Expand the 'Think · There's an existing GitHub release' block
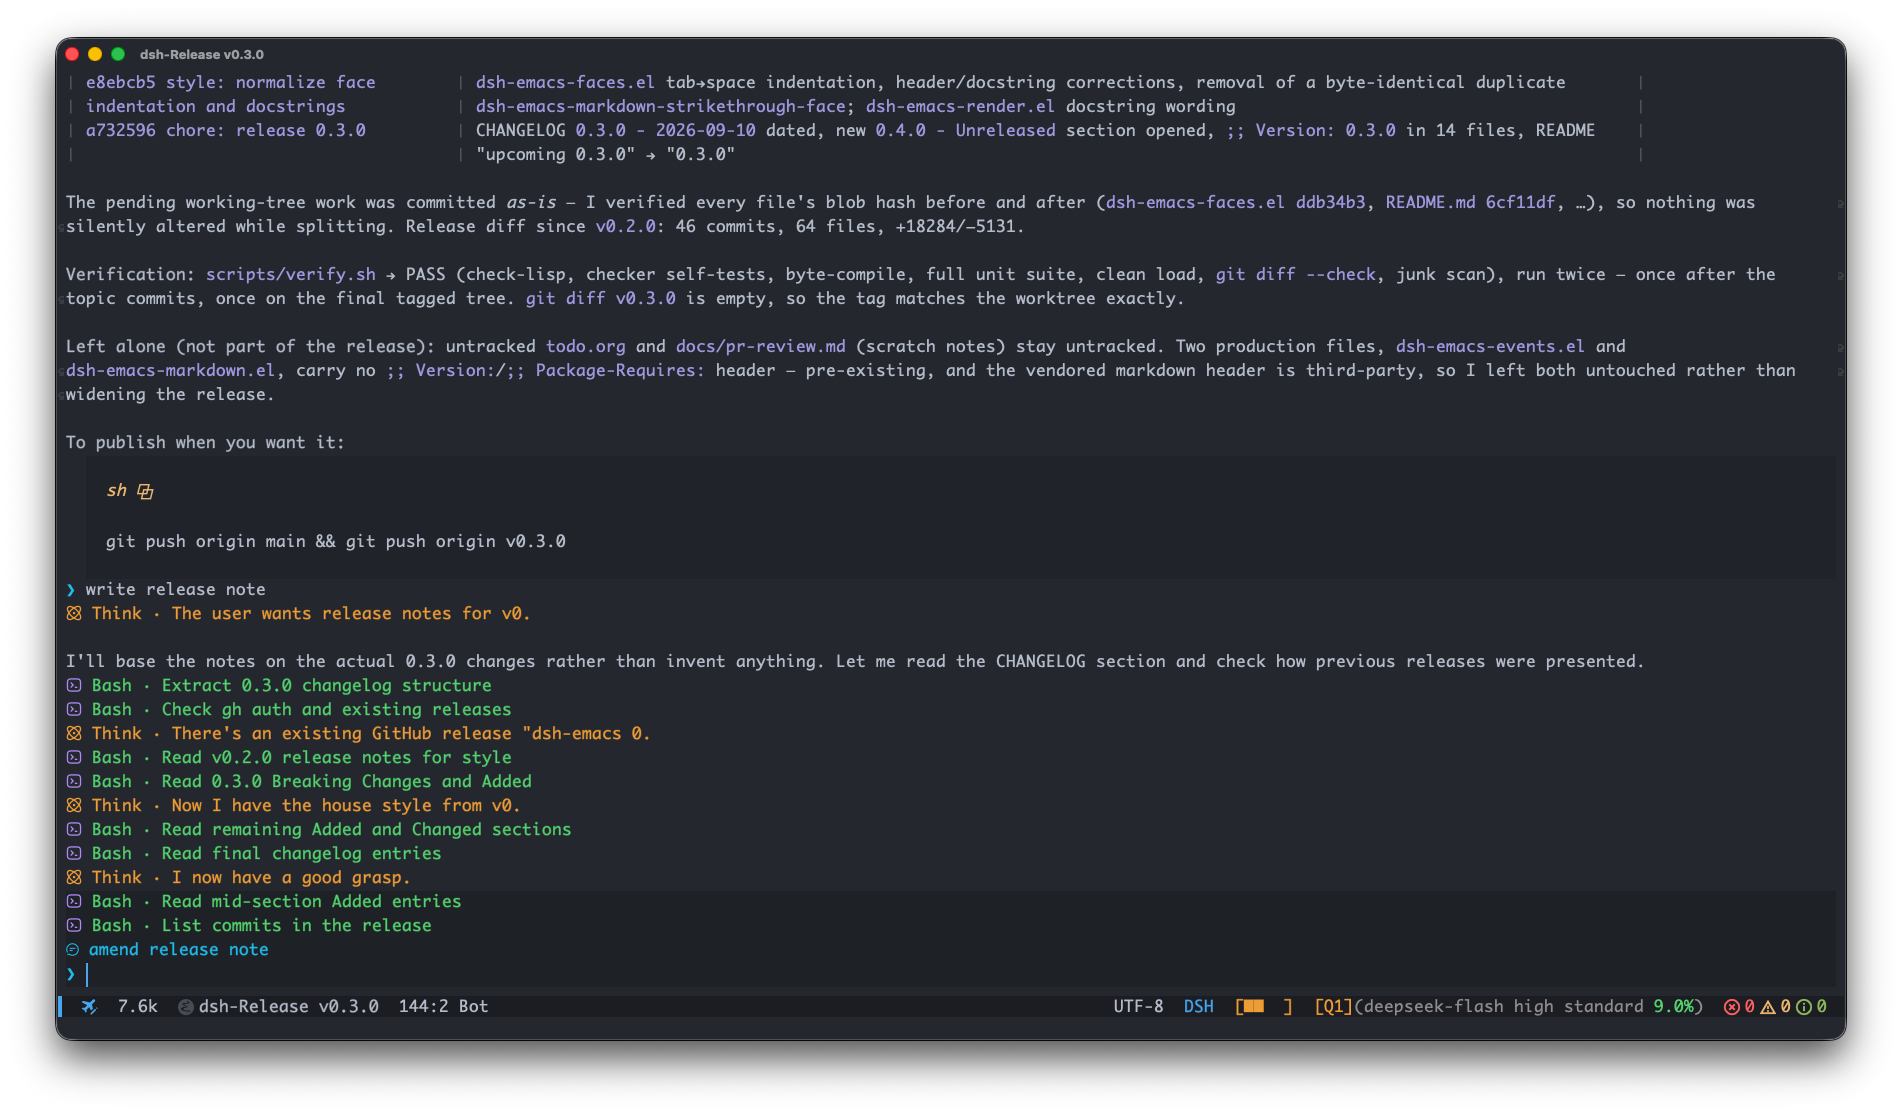1902x1114 pixels. click(x=358, y=733)
